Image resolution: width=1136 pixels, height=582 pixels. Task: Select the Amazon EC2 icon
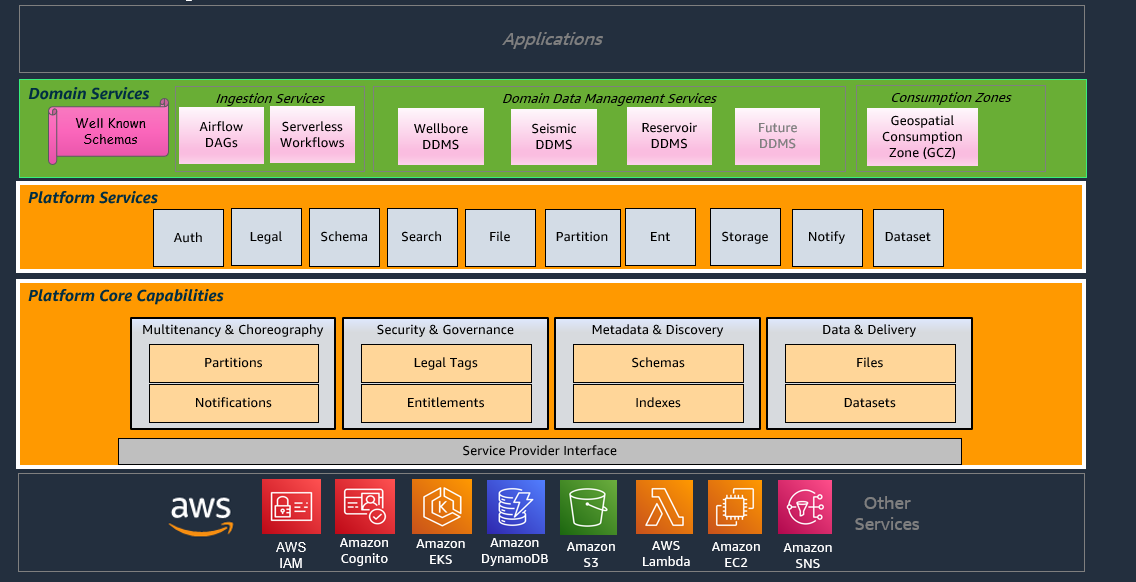735,507
